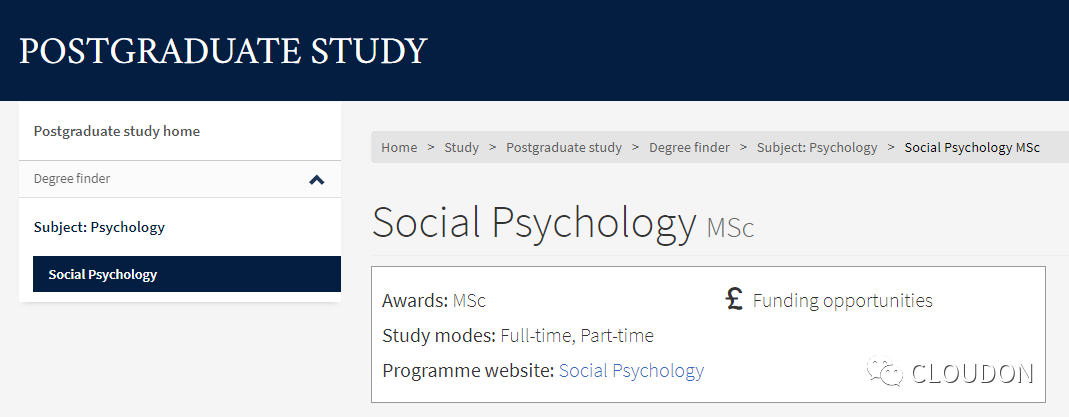Image resolution: width=1069 pixels, height=417 pixels.
Task: Go to Home breadcrumb link
Action: (399, 147)
